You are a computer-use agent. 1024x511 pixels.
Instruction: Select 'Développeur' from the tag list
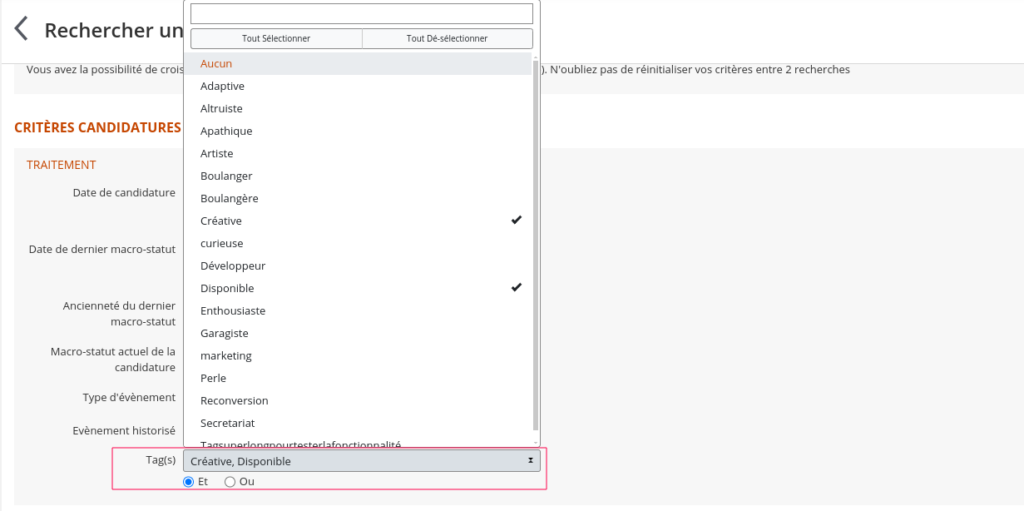[232, 266]
